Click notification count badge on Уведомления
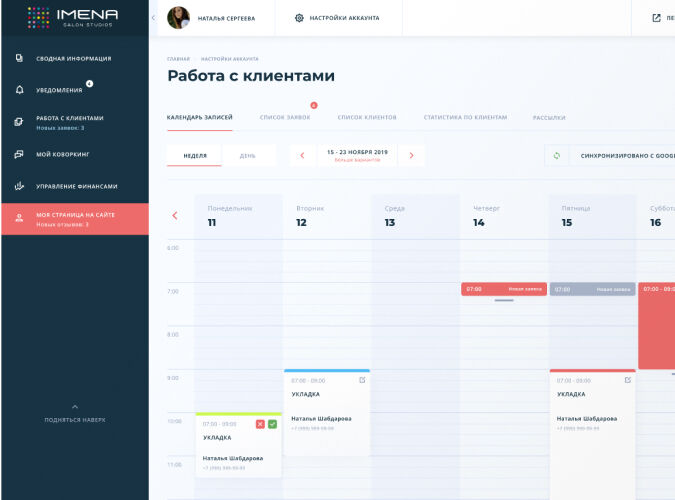675x500 pixels. click(x=90, y=84)
